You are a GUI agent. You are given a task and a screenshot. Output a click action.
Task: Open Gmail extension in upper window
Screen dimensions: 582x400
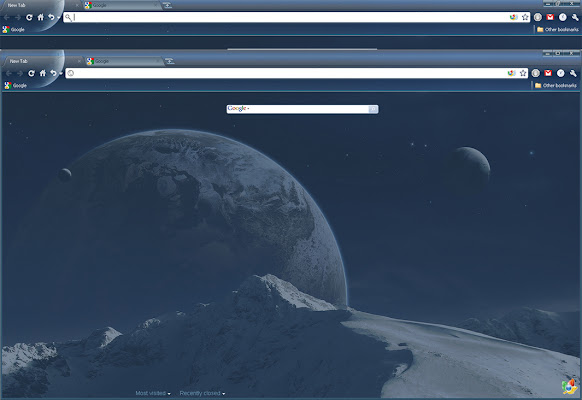point(550,17)
